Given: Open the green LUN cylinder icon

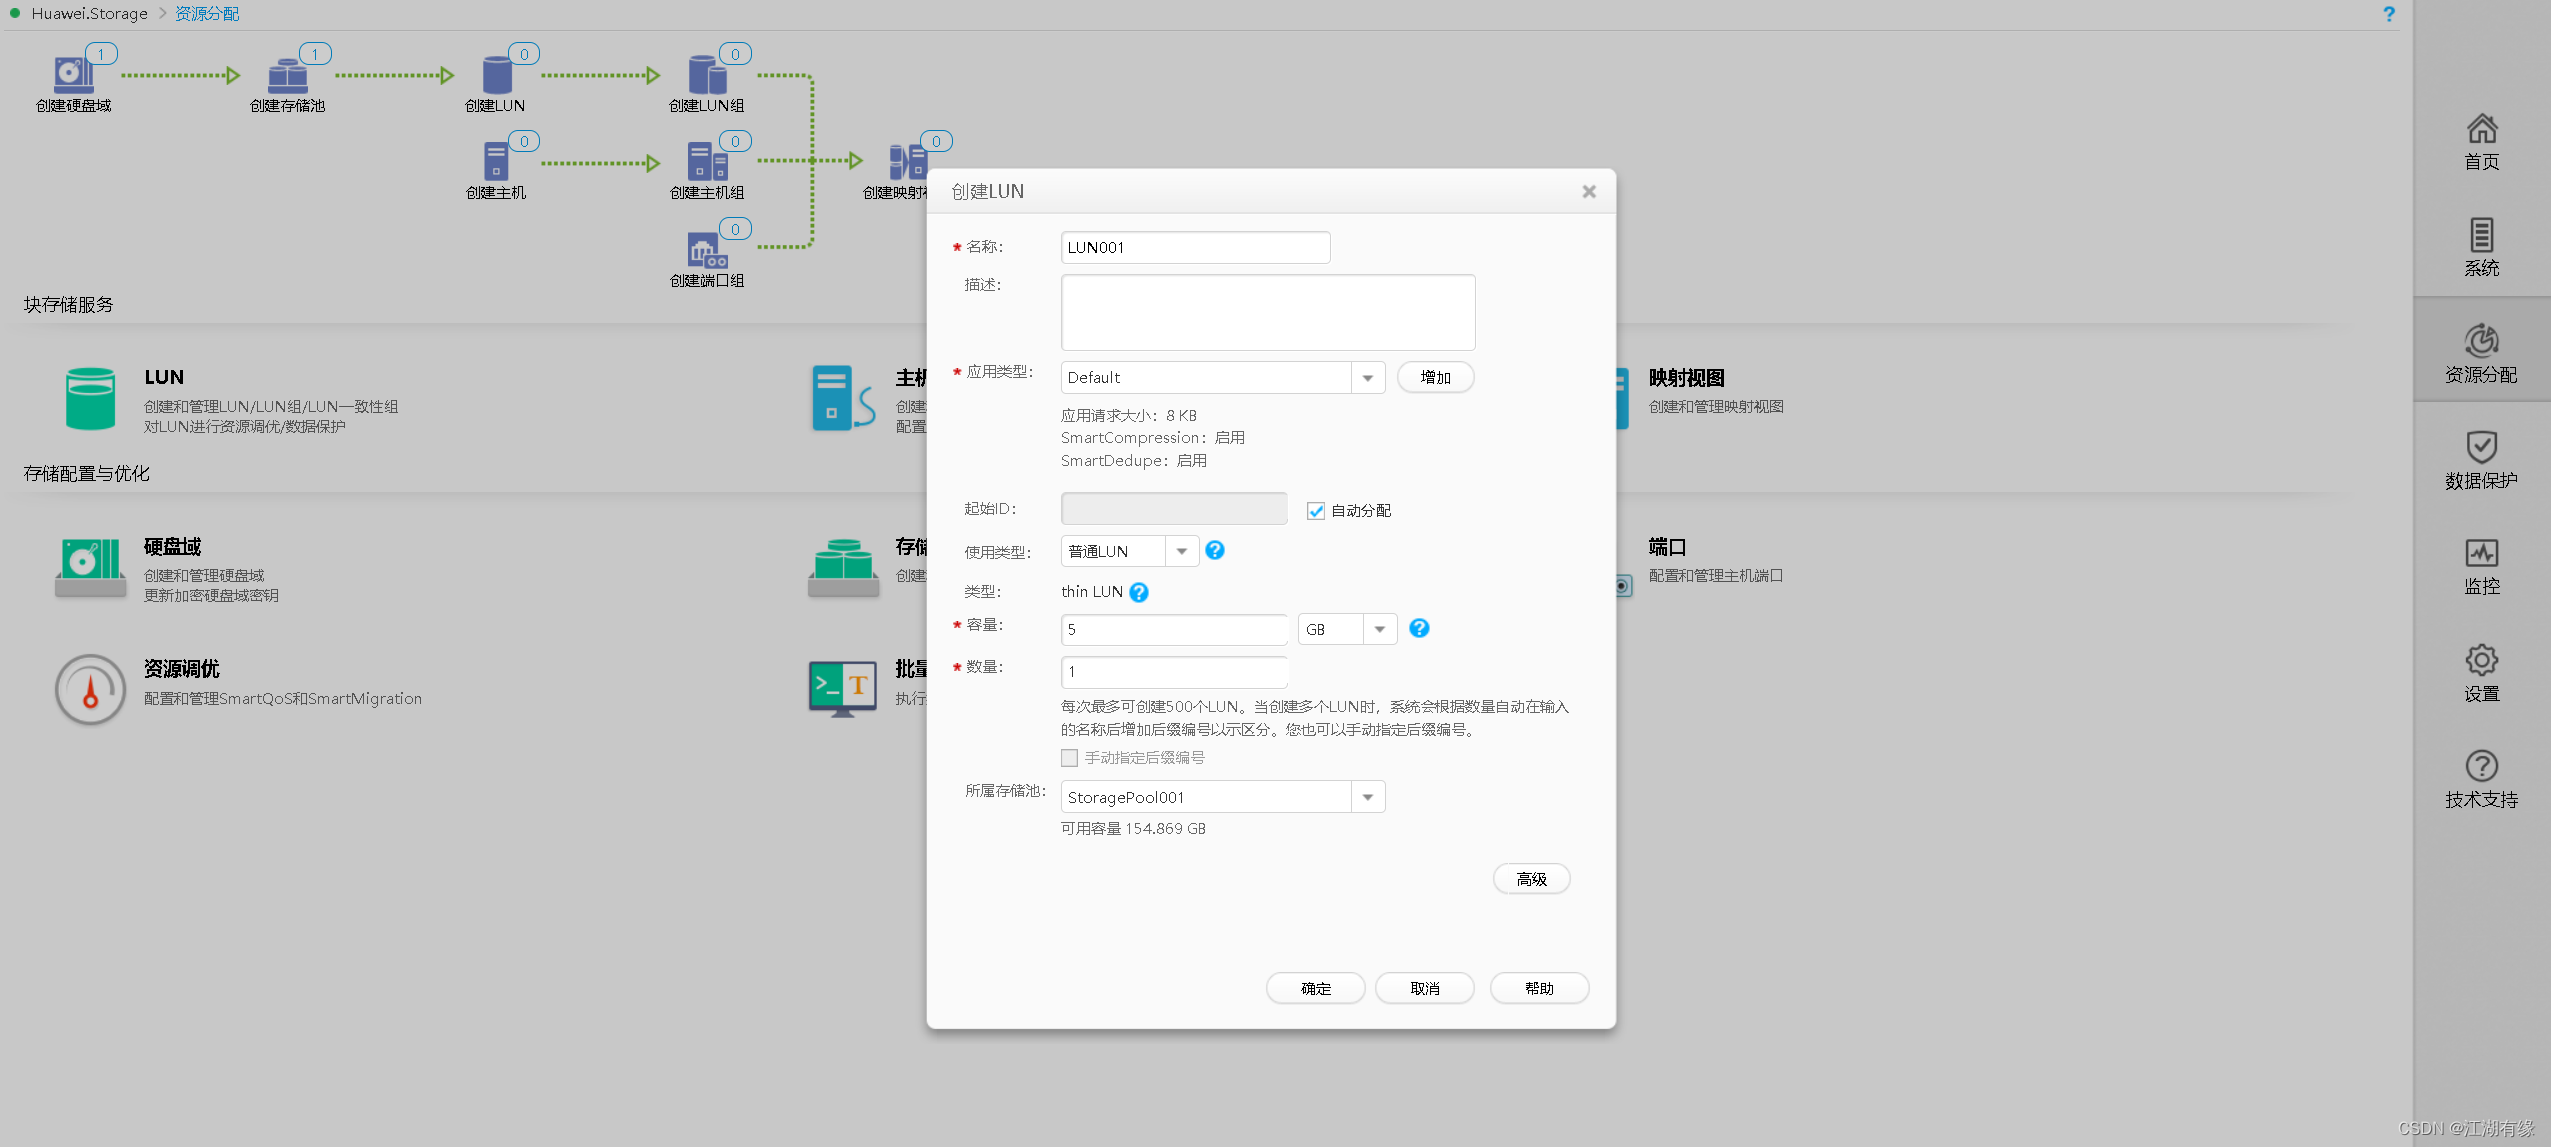Looking at the screenshot, I should click(x=90, y=398).
